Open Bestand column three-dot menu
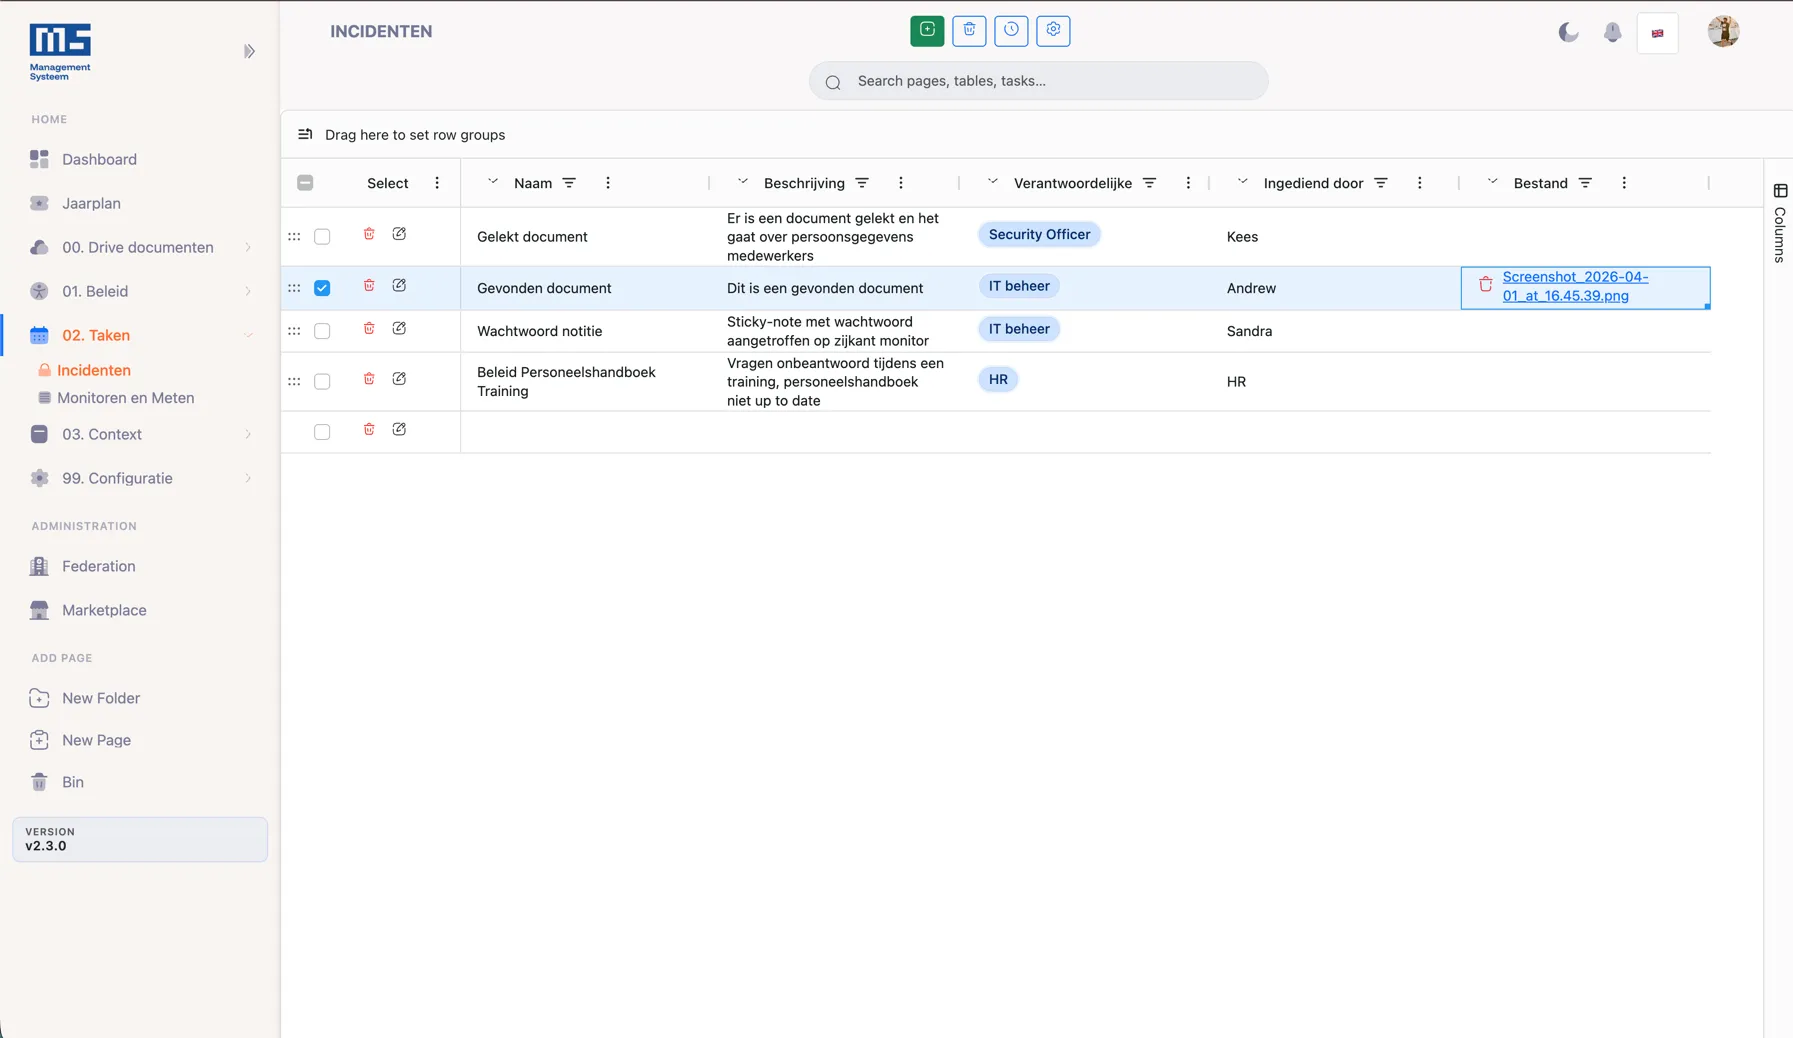The image size is (1793, 1038). point(1624,183)
